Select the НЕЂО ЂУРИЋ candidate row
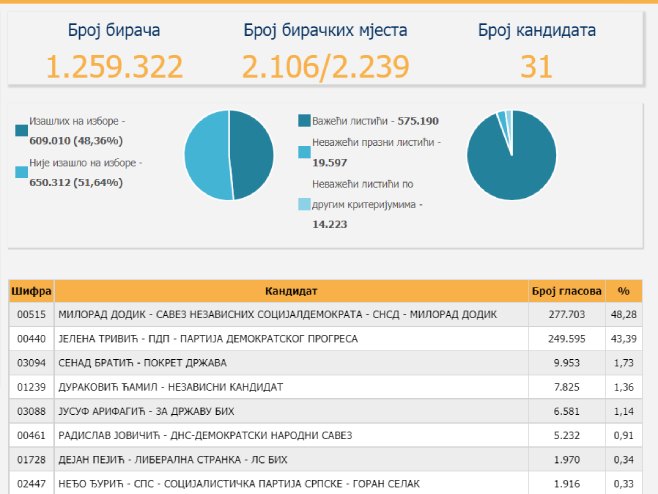The image size is (658, 494). click(x=326, y=483)
